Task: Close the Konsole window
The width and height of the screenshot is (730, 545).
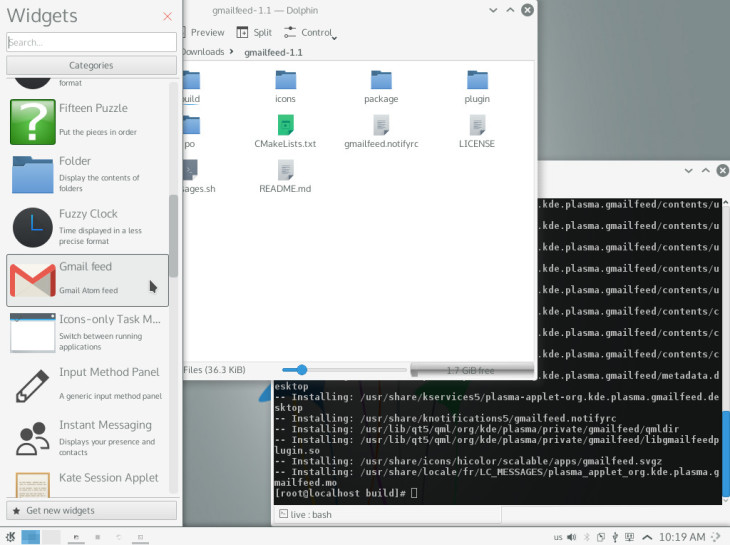Action: (x=723, y=171)
